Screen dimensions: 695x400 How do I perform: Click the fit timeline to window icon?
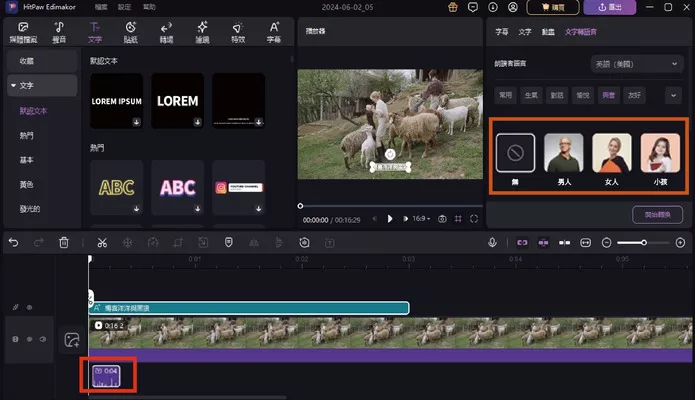586,243
